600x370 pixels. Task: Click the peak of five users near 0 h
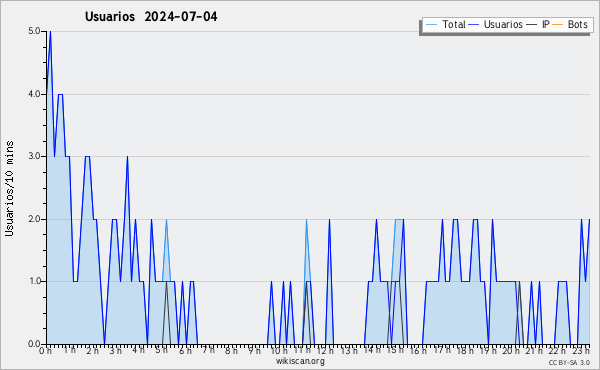tap(50, 32)
